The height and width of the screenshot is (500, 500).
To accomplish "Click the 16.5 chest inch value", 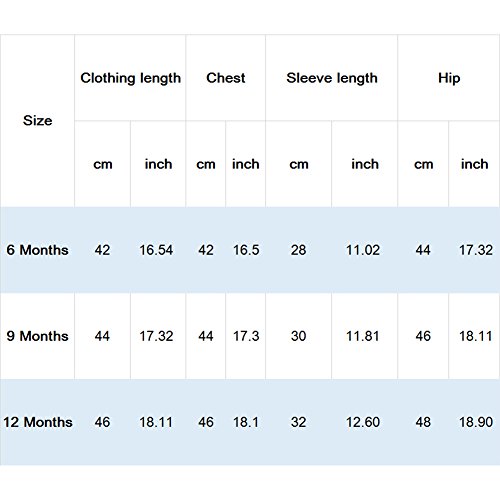I will click(246, 250).
